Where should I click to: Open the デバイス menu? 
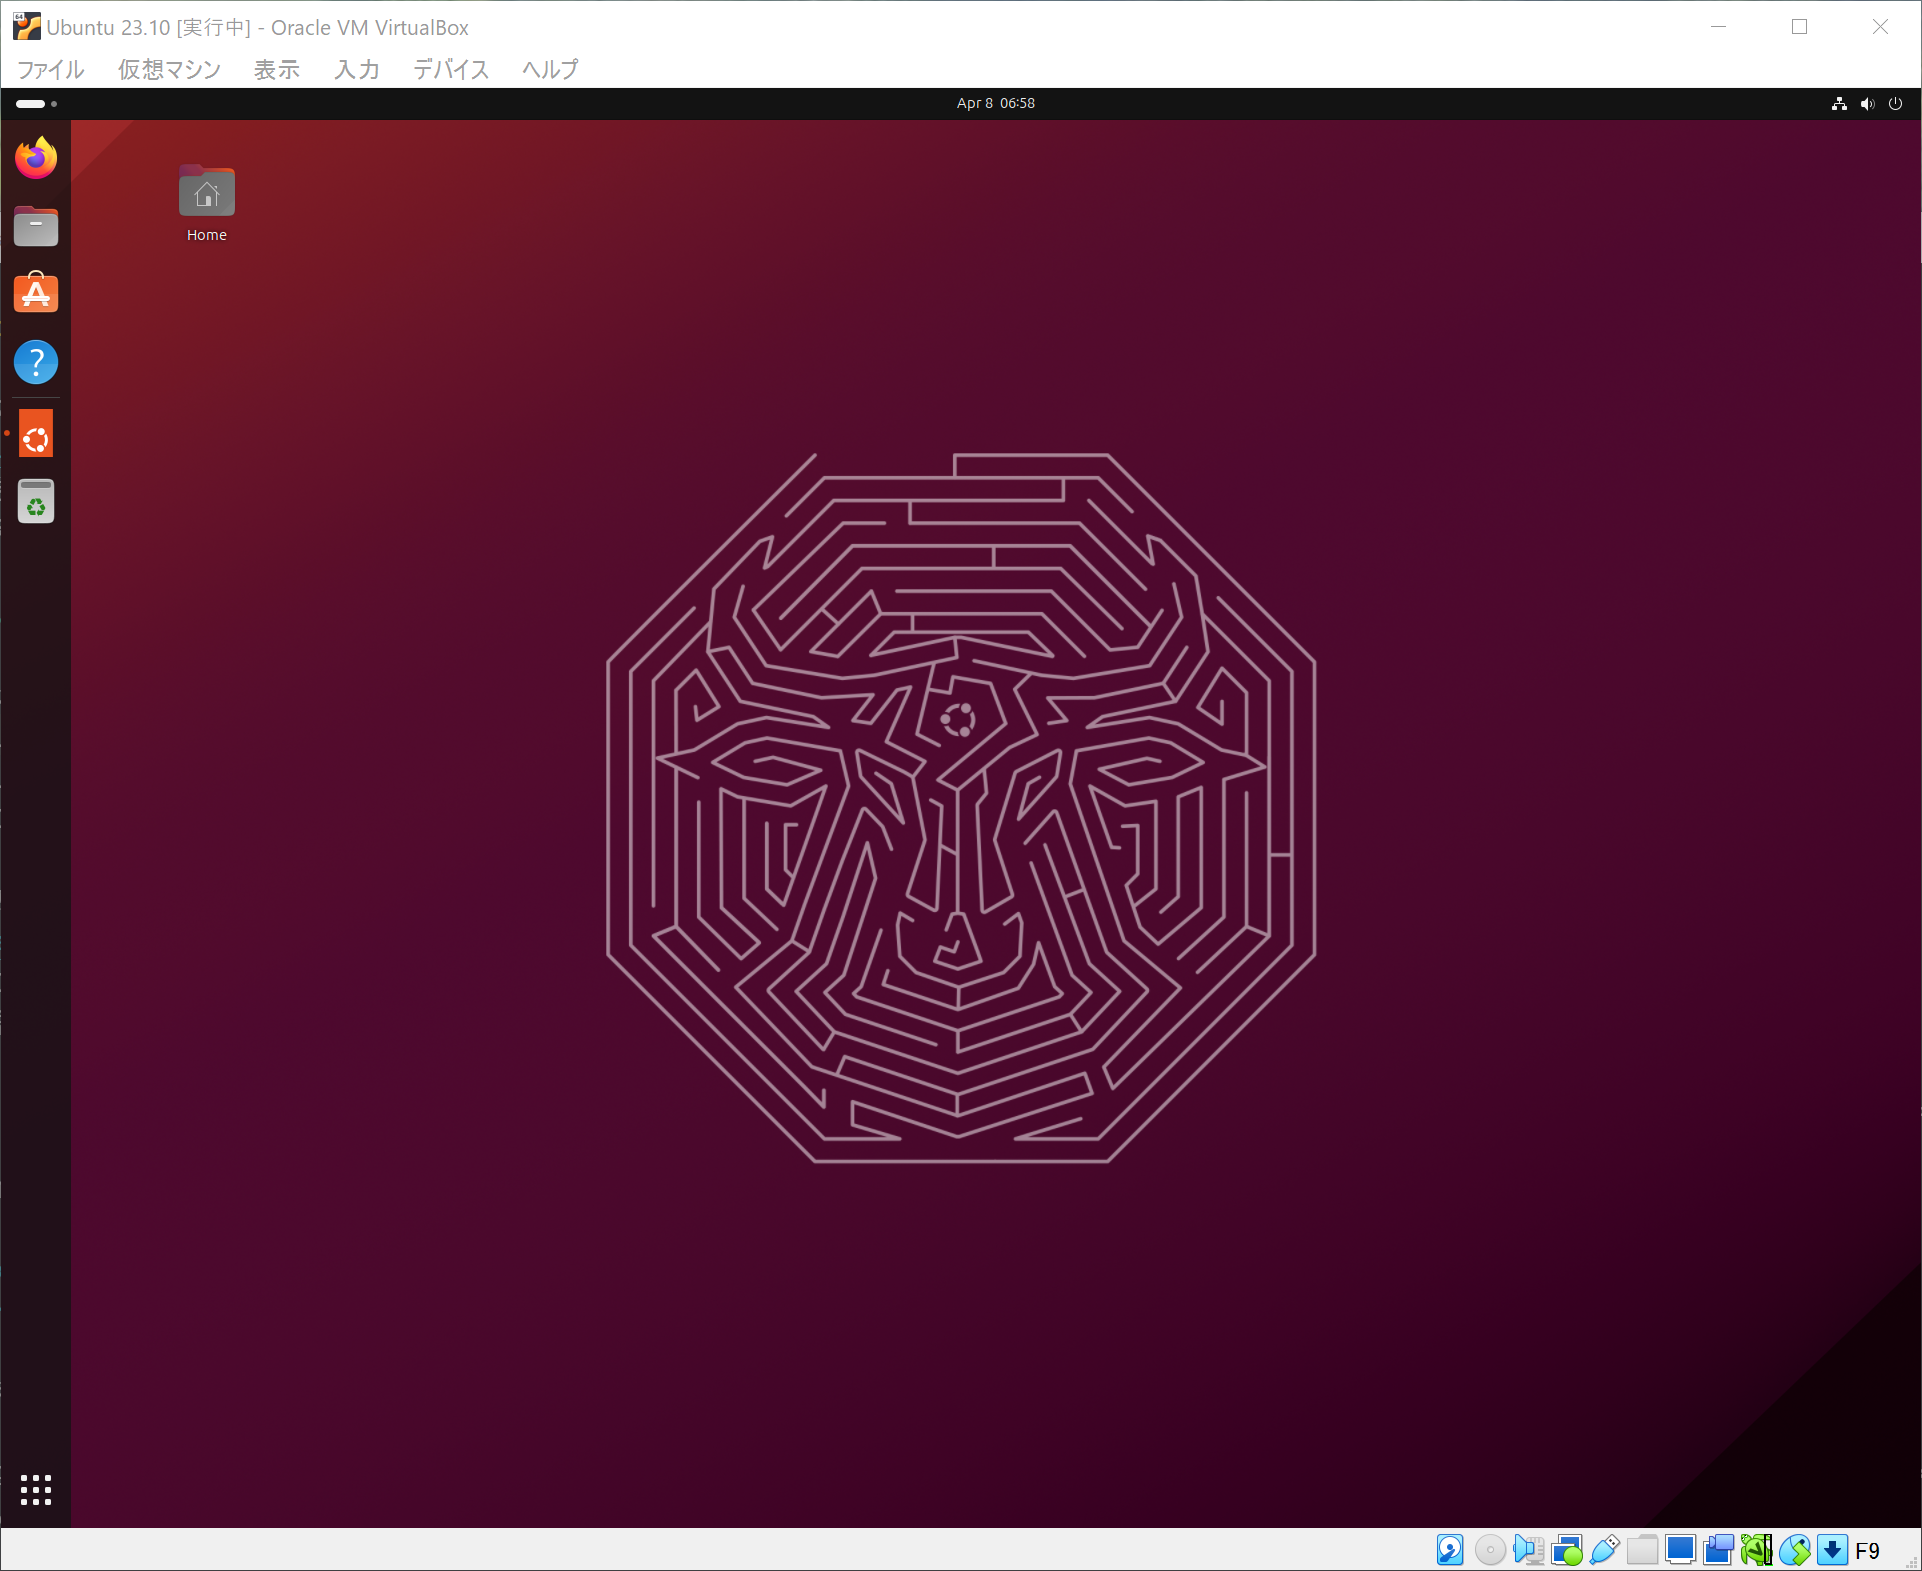(451, 69)
